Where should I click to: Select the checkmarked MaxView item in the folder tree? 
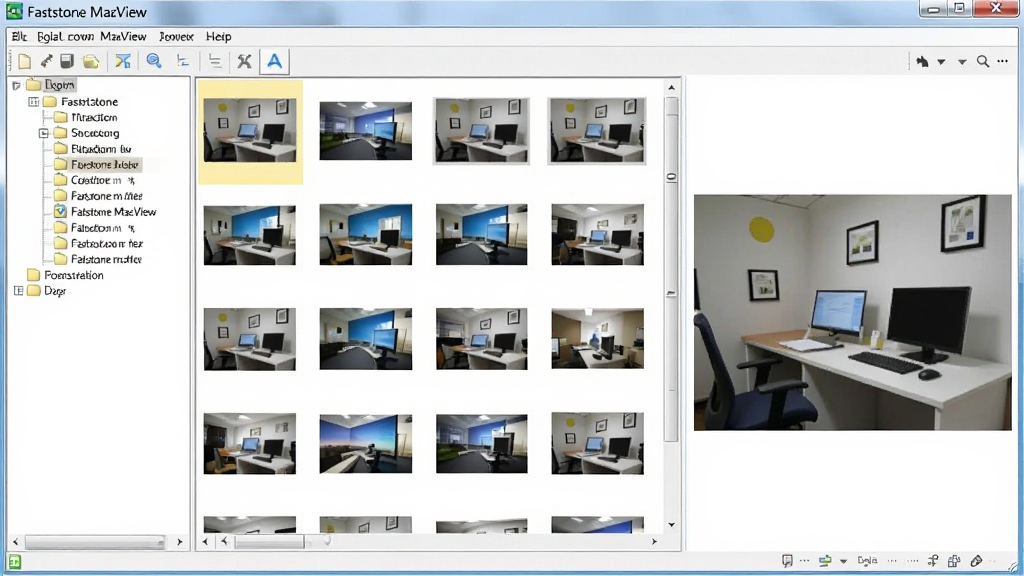[x=114, y=212]
